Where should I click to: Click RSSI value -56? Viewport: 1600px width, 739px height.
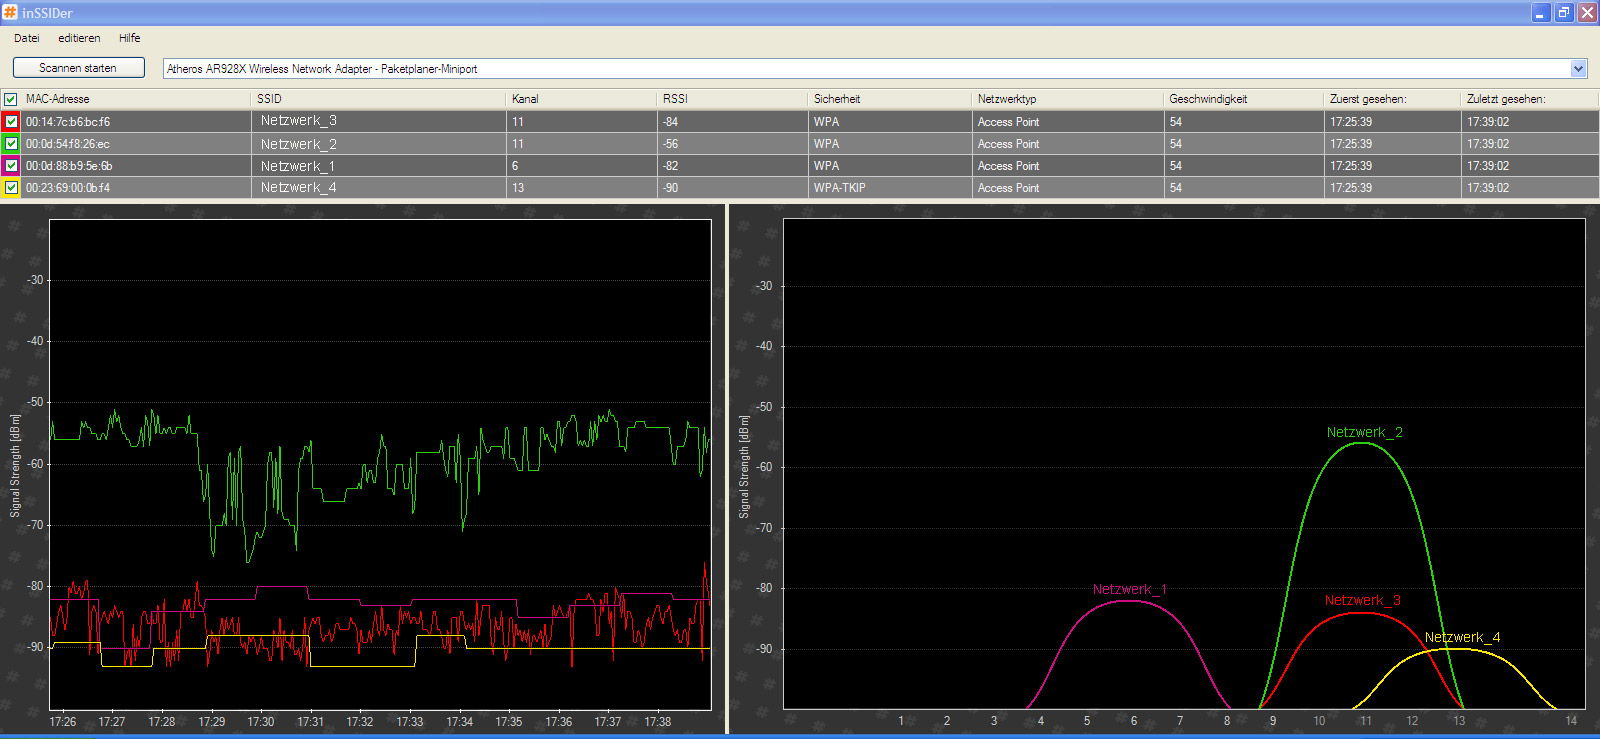[670, 144]
